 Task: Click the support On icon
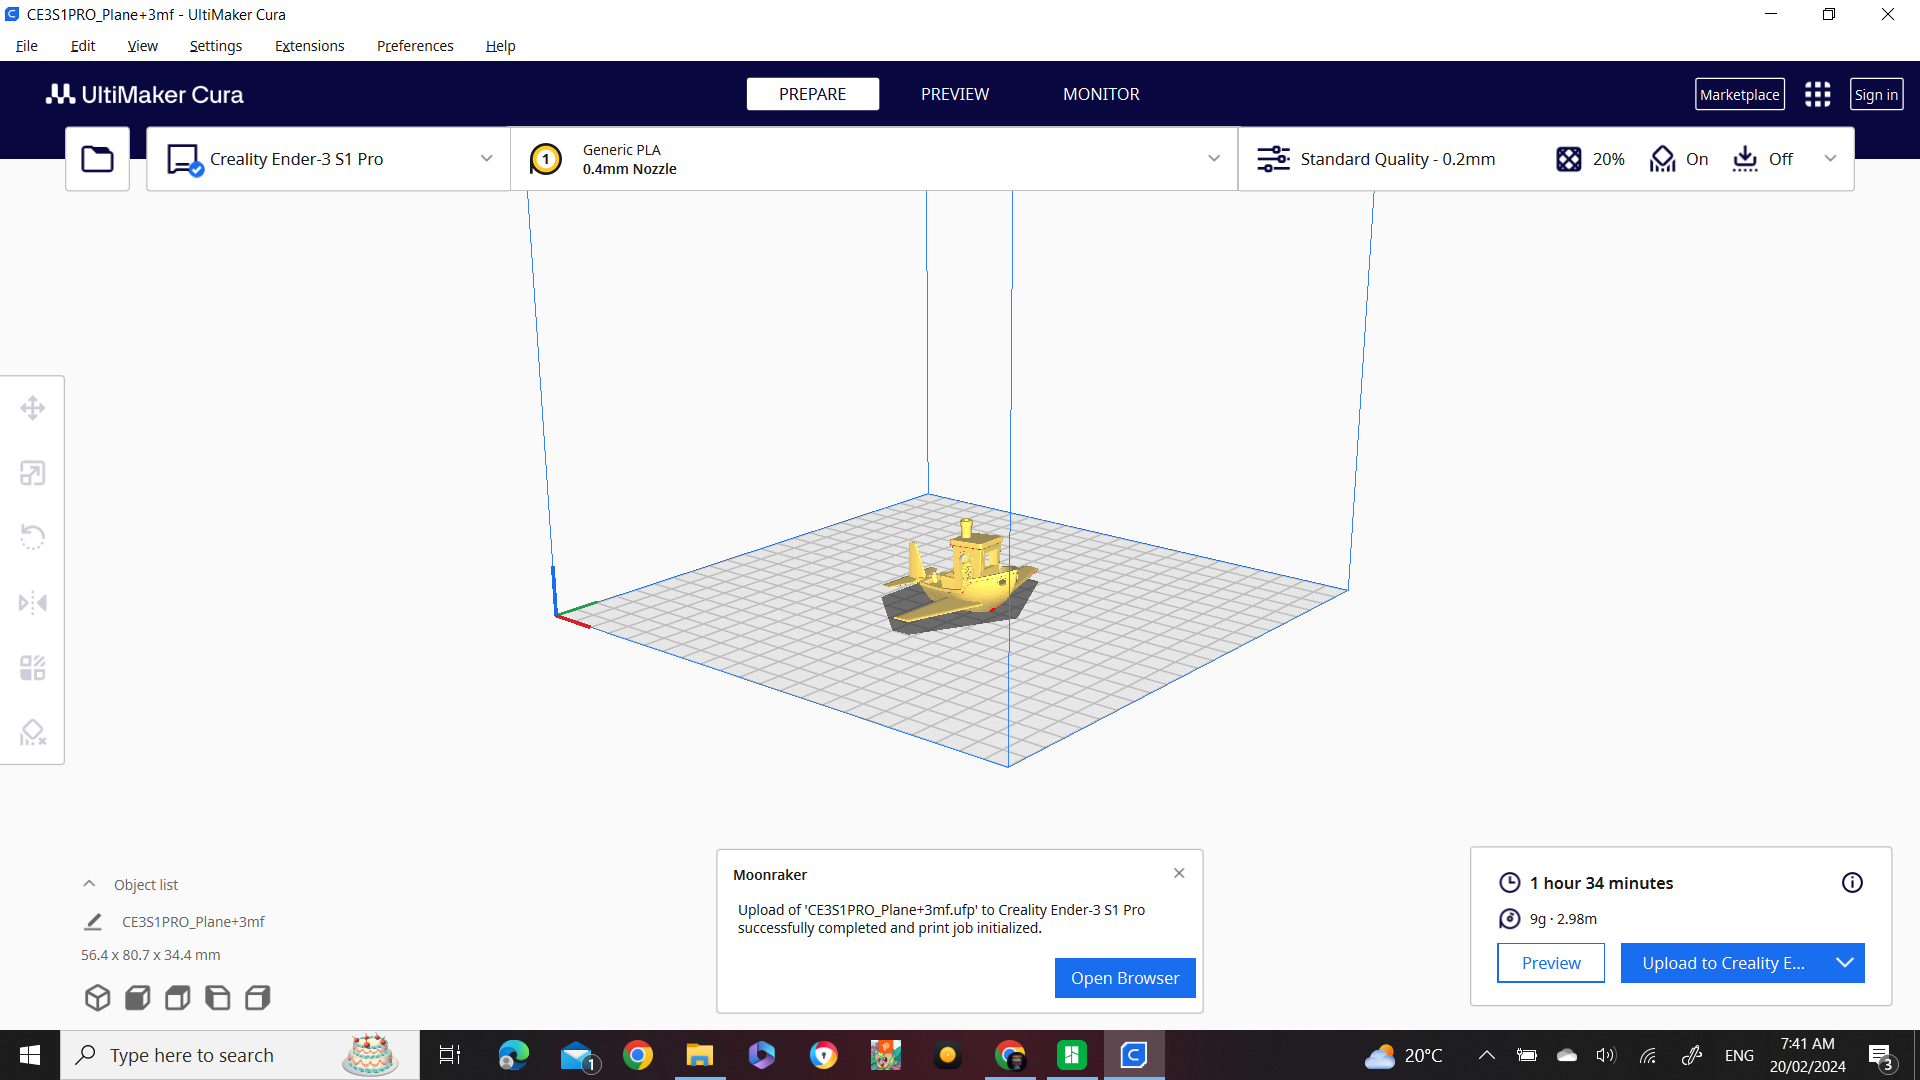coord(1662,159)
